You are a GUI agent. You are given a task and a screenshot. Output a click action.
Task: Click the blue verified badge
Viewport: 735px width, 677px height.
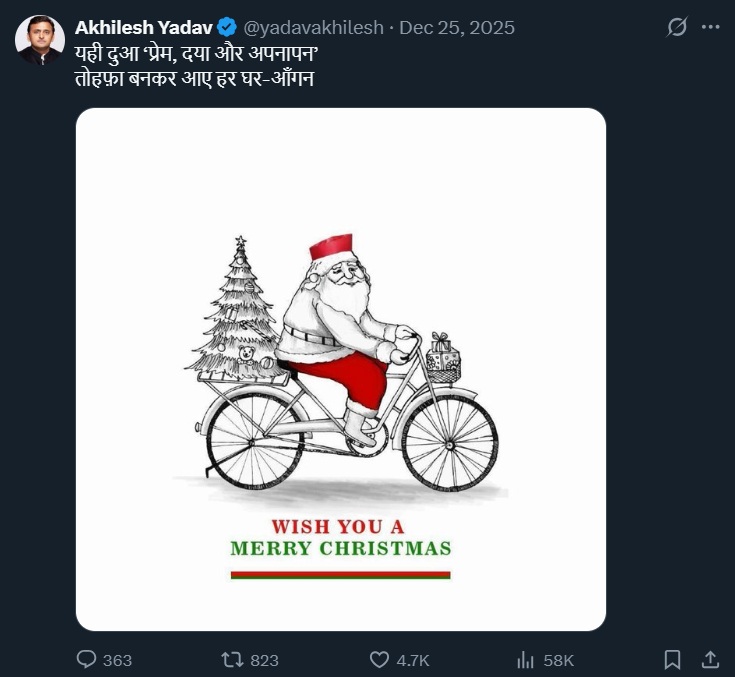click(227, 28)
